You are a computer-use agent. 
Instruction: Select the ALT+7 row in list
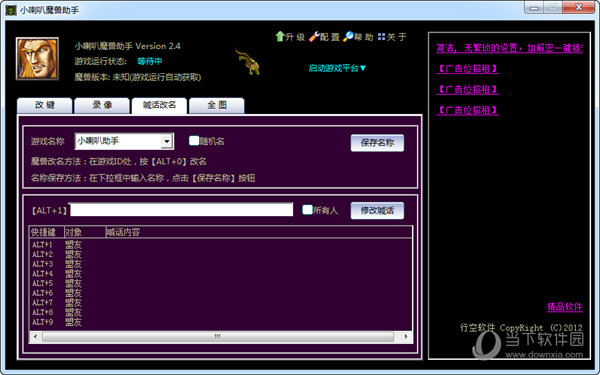point(220,303)
